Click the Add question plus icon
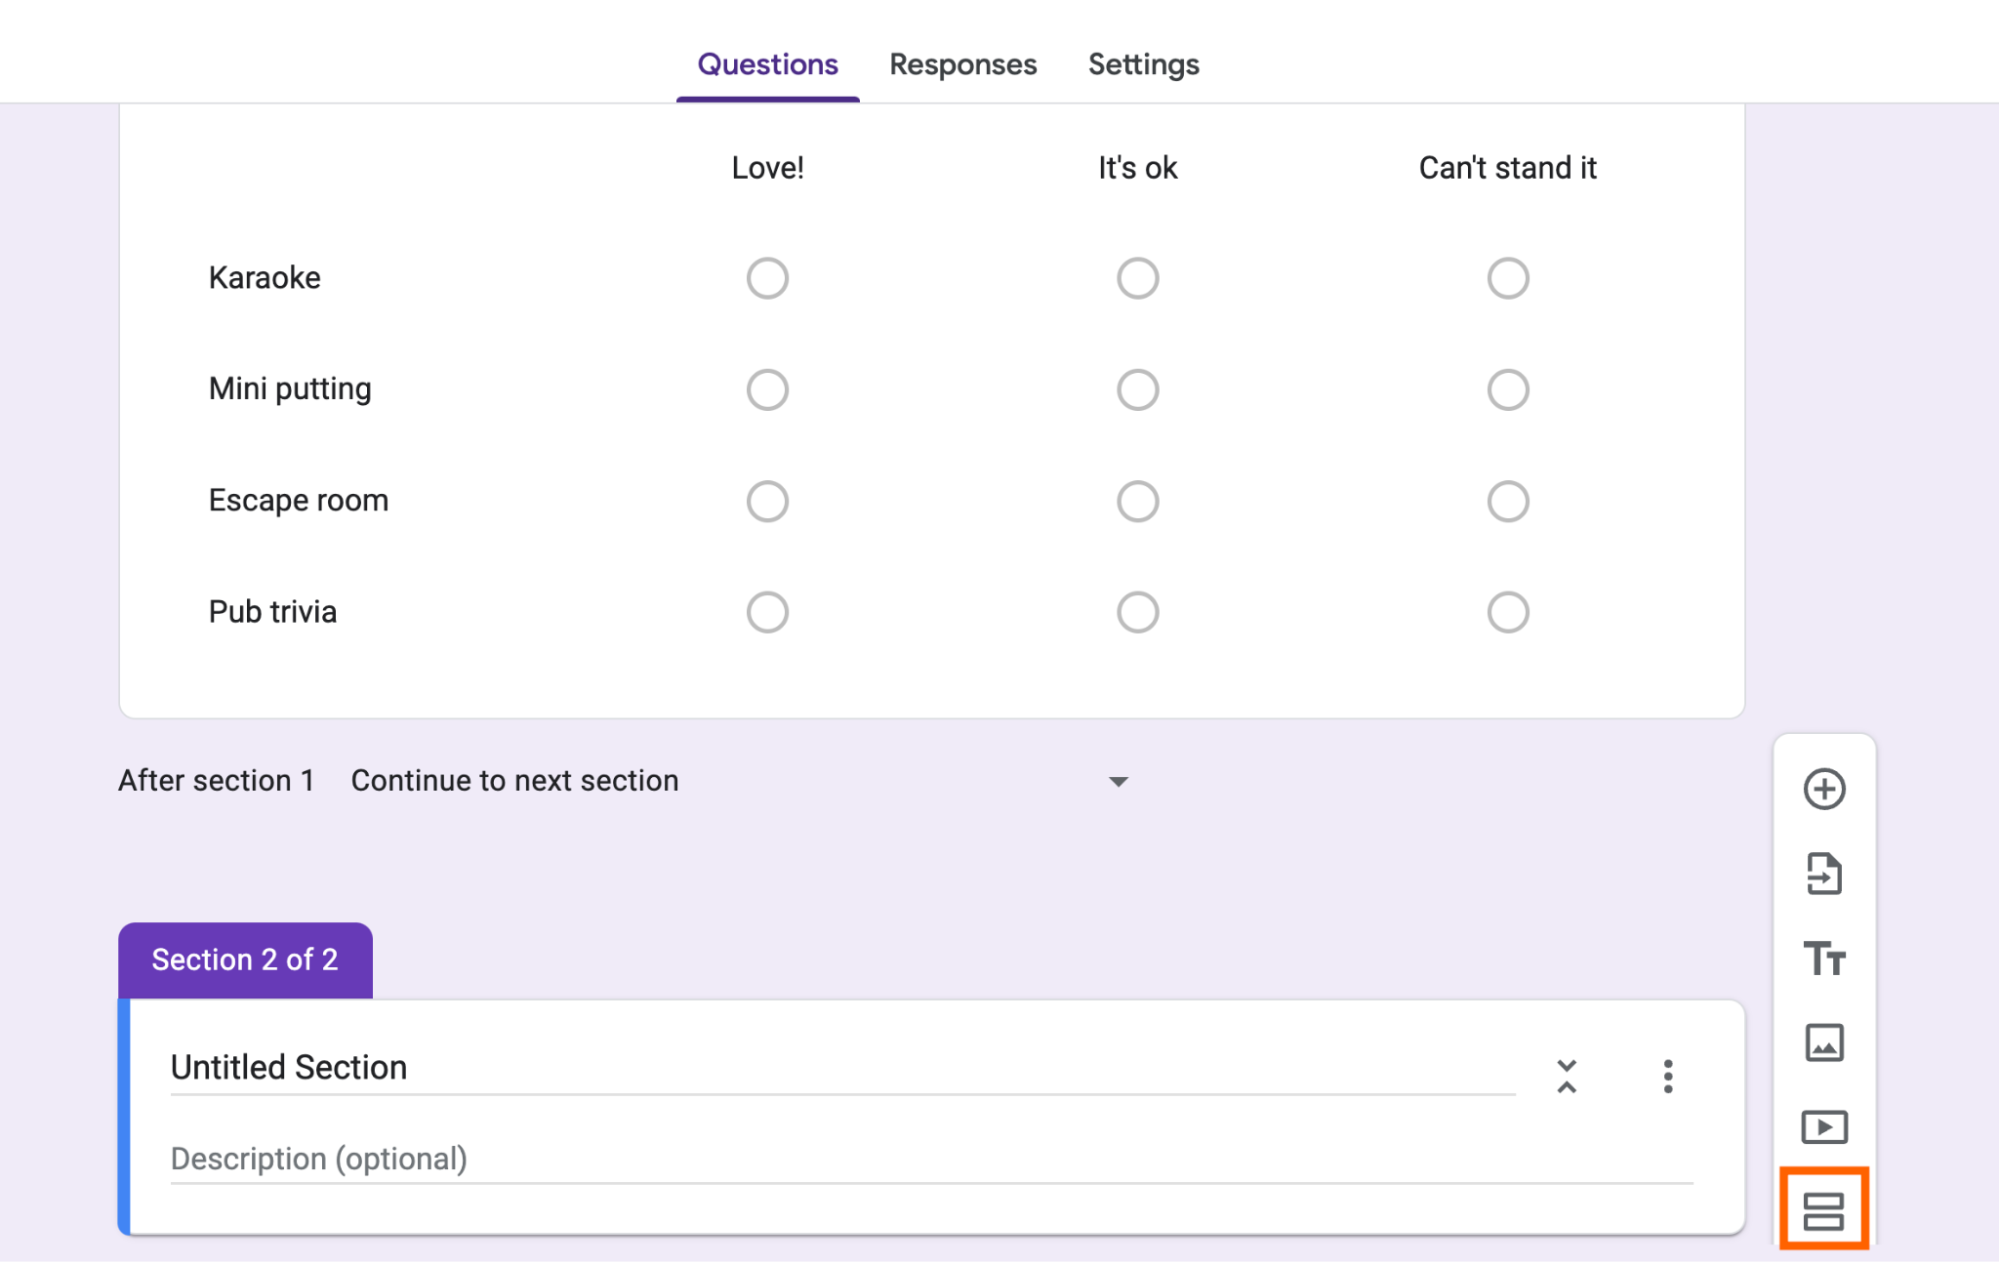 click(1827, 789)
